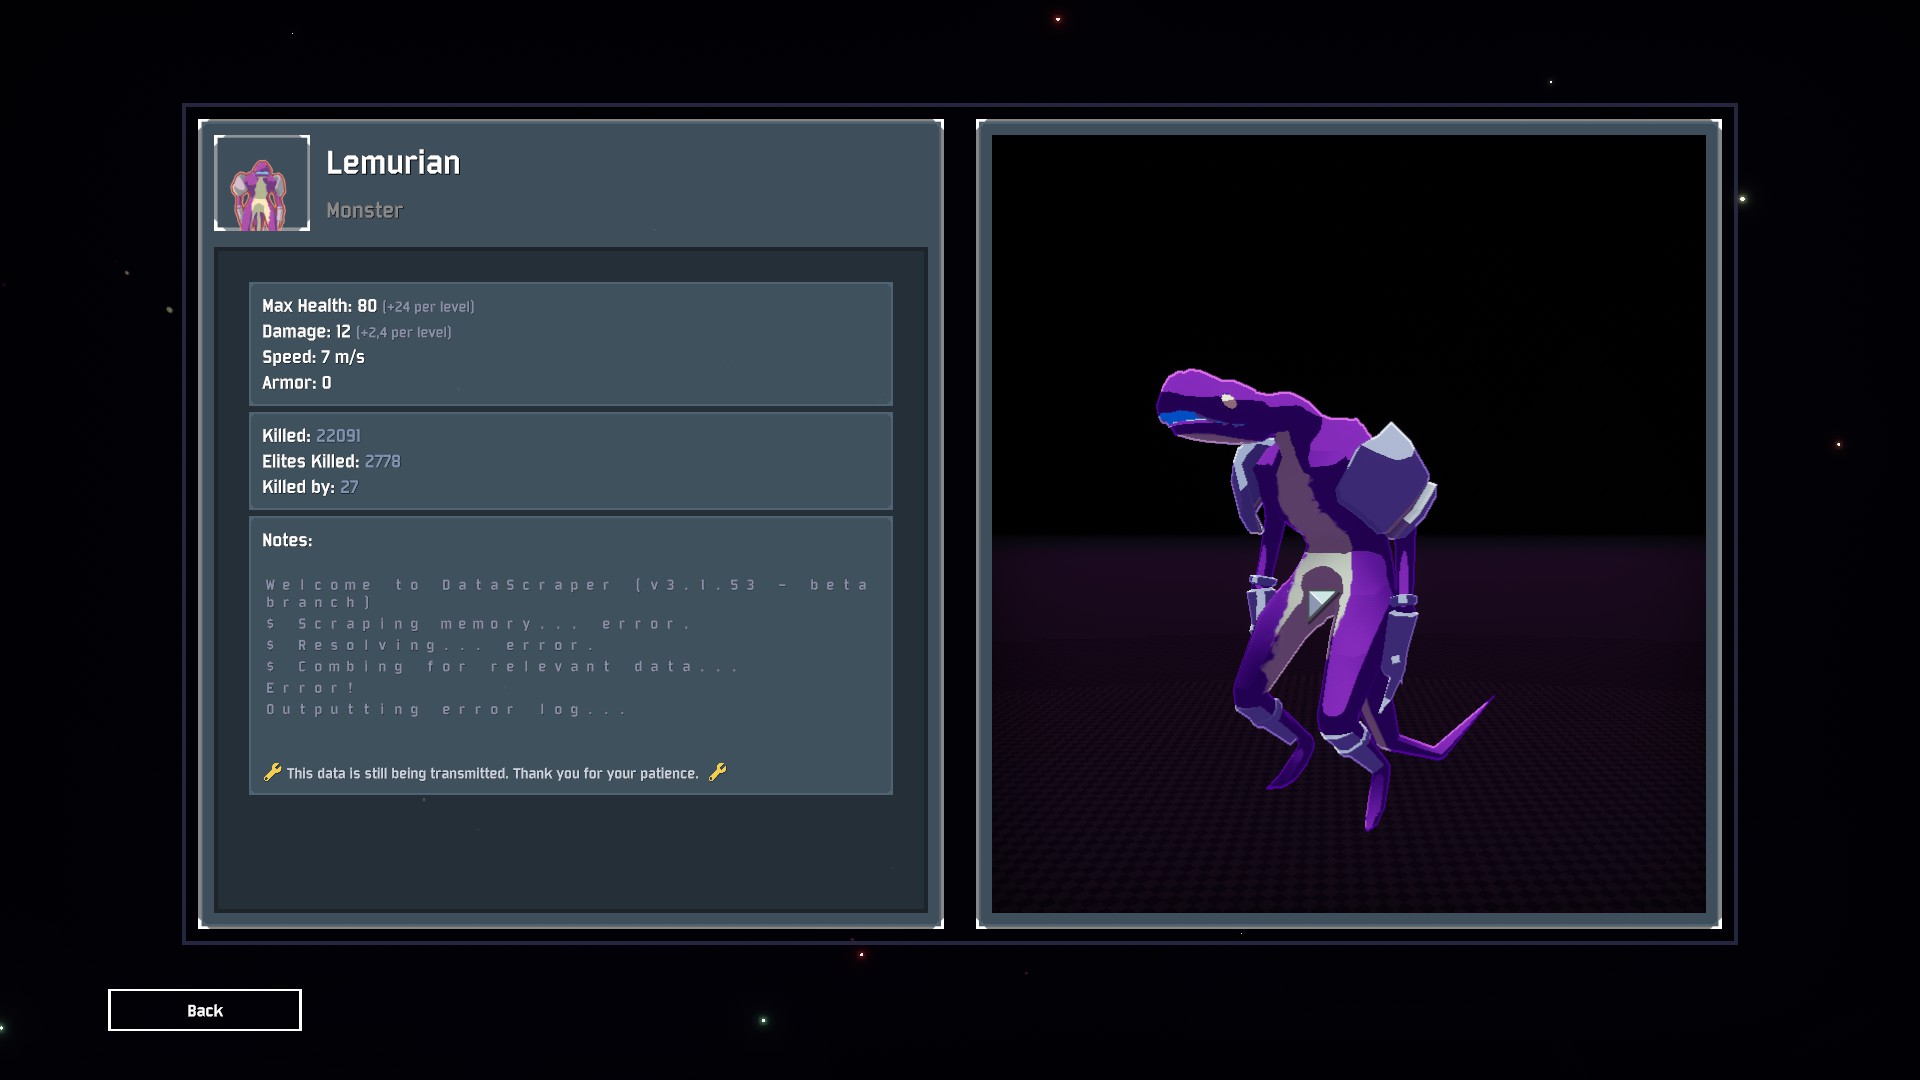Click the Killed by count
Screen dimensions: 1920x1080
349,487
